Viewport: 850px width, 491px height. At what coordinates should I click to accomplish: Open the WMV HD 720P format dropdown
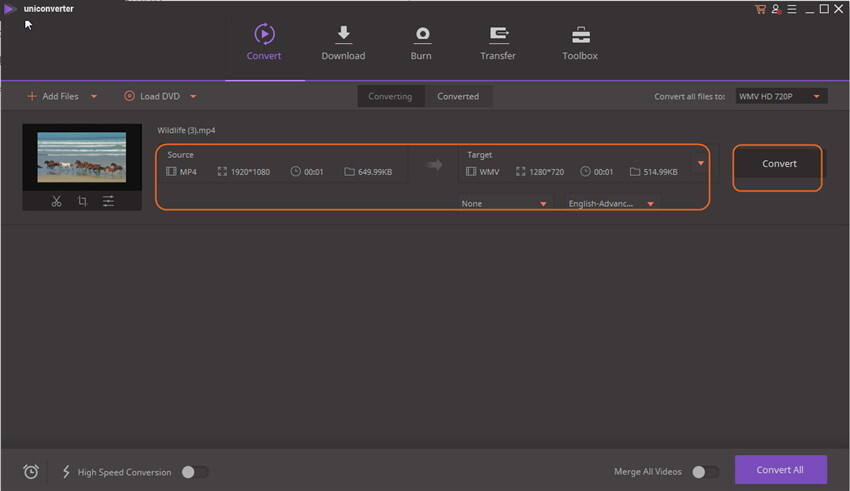781,96
